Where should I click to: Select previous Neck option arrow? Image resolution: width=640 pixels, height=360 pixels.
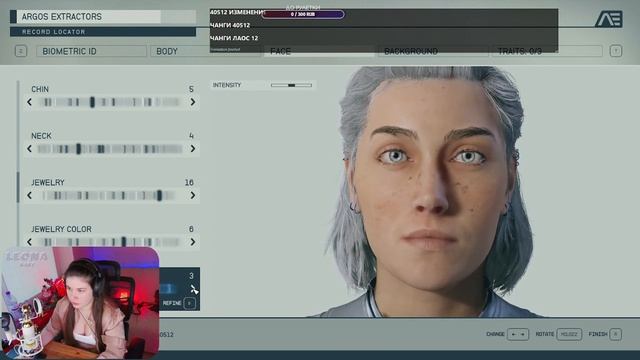29,149
